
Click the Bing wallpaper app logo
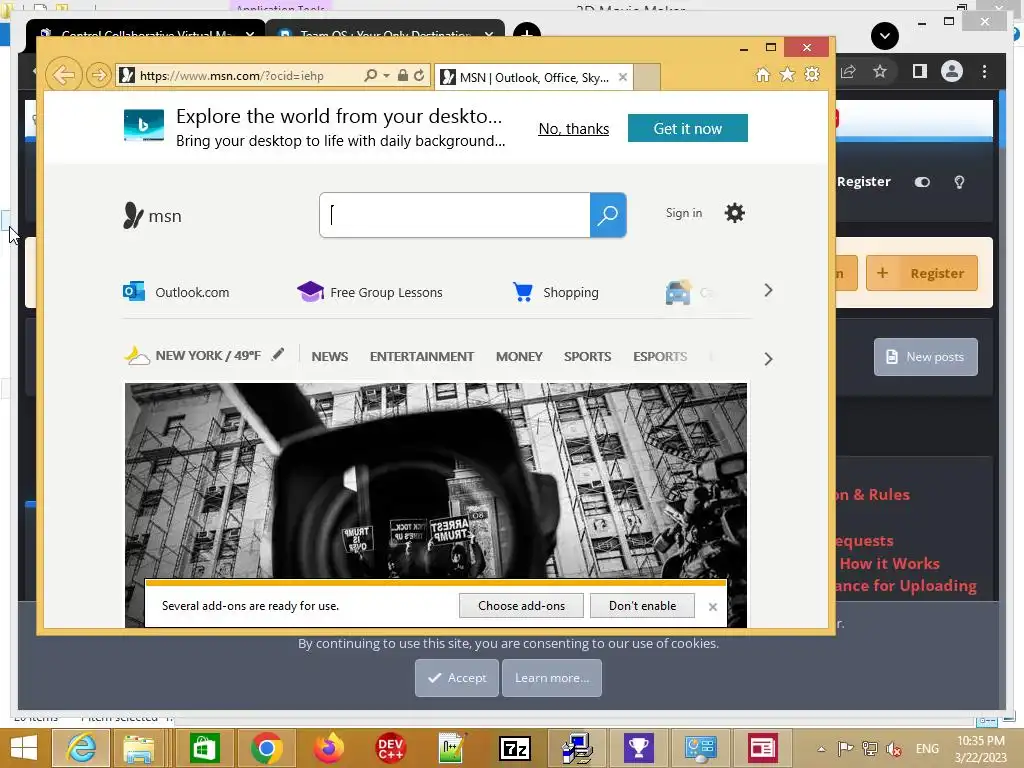click(144, 125)
